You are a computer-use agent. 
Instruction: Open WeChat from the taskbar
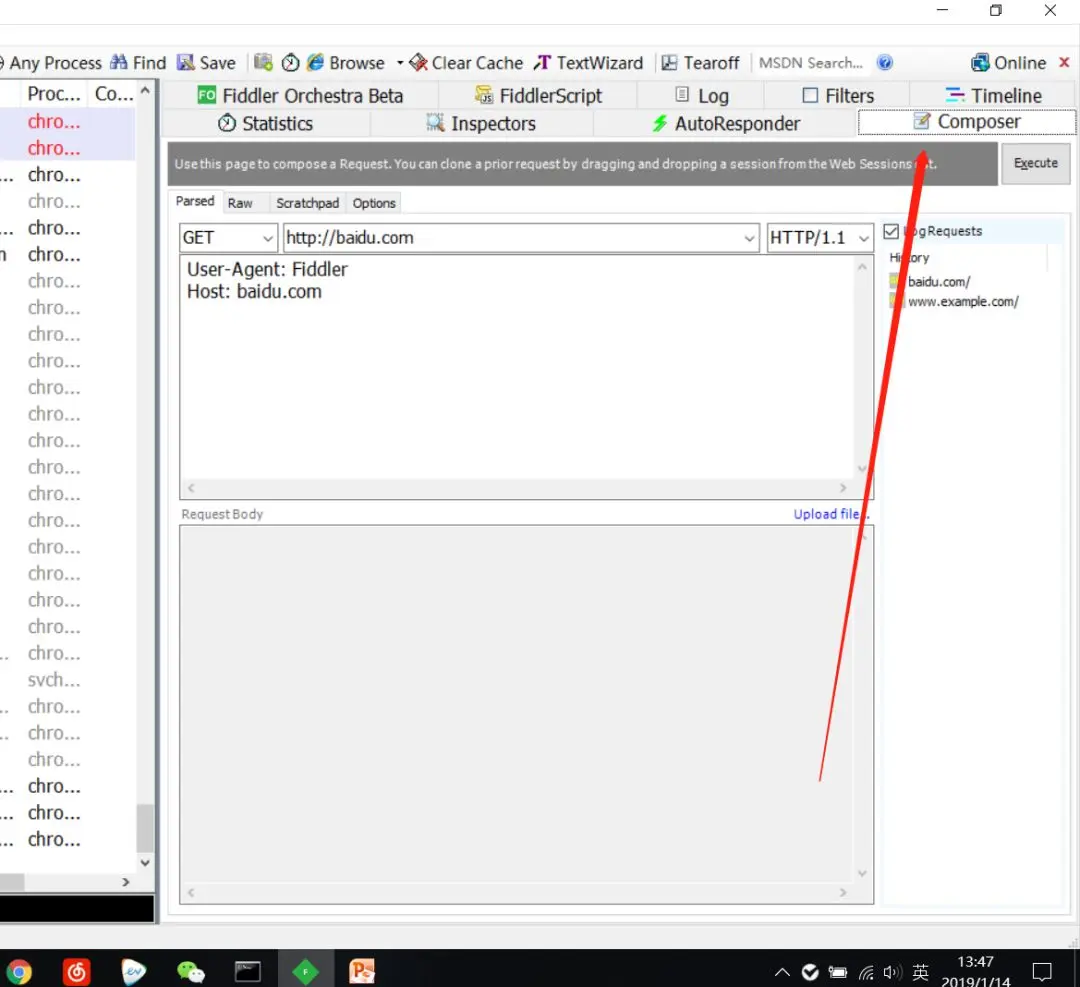tap(191, 972)
